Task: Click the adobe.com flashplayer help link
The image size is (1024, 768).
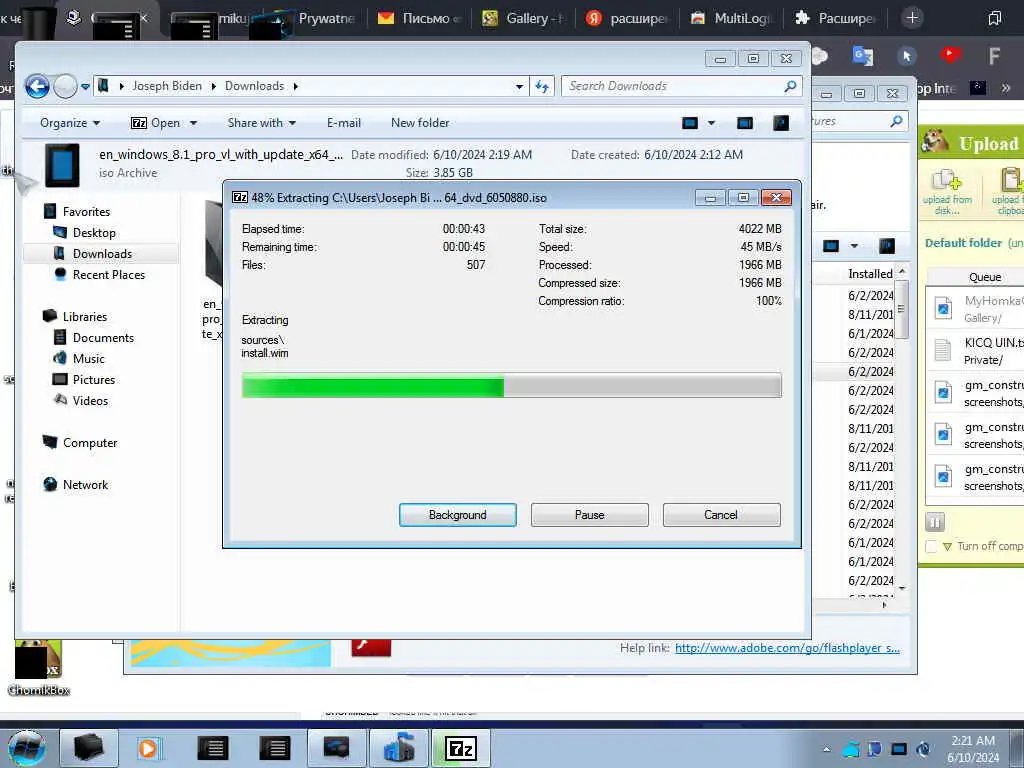Action: pos(787,648)
